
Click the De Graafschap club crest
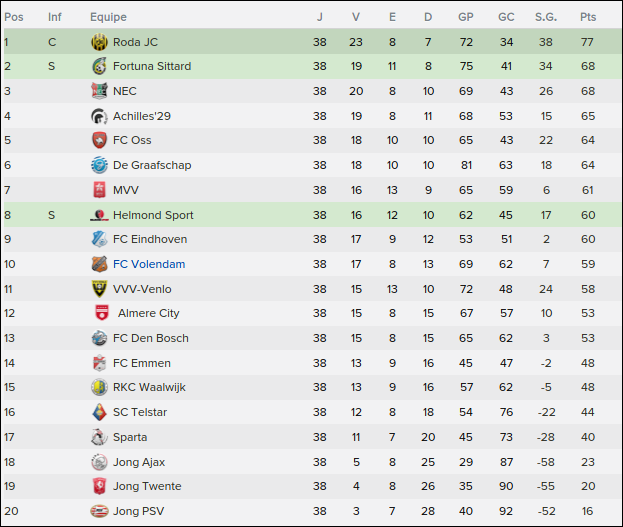98,165
